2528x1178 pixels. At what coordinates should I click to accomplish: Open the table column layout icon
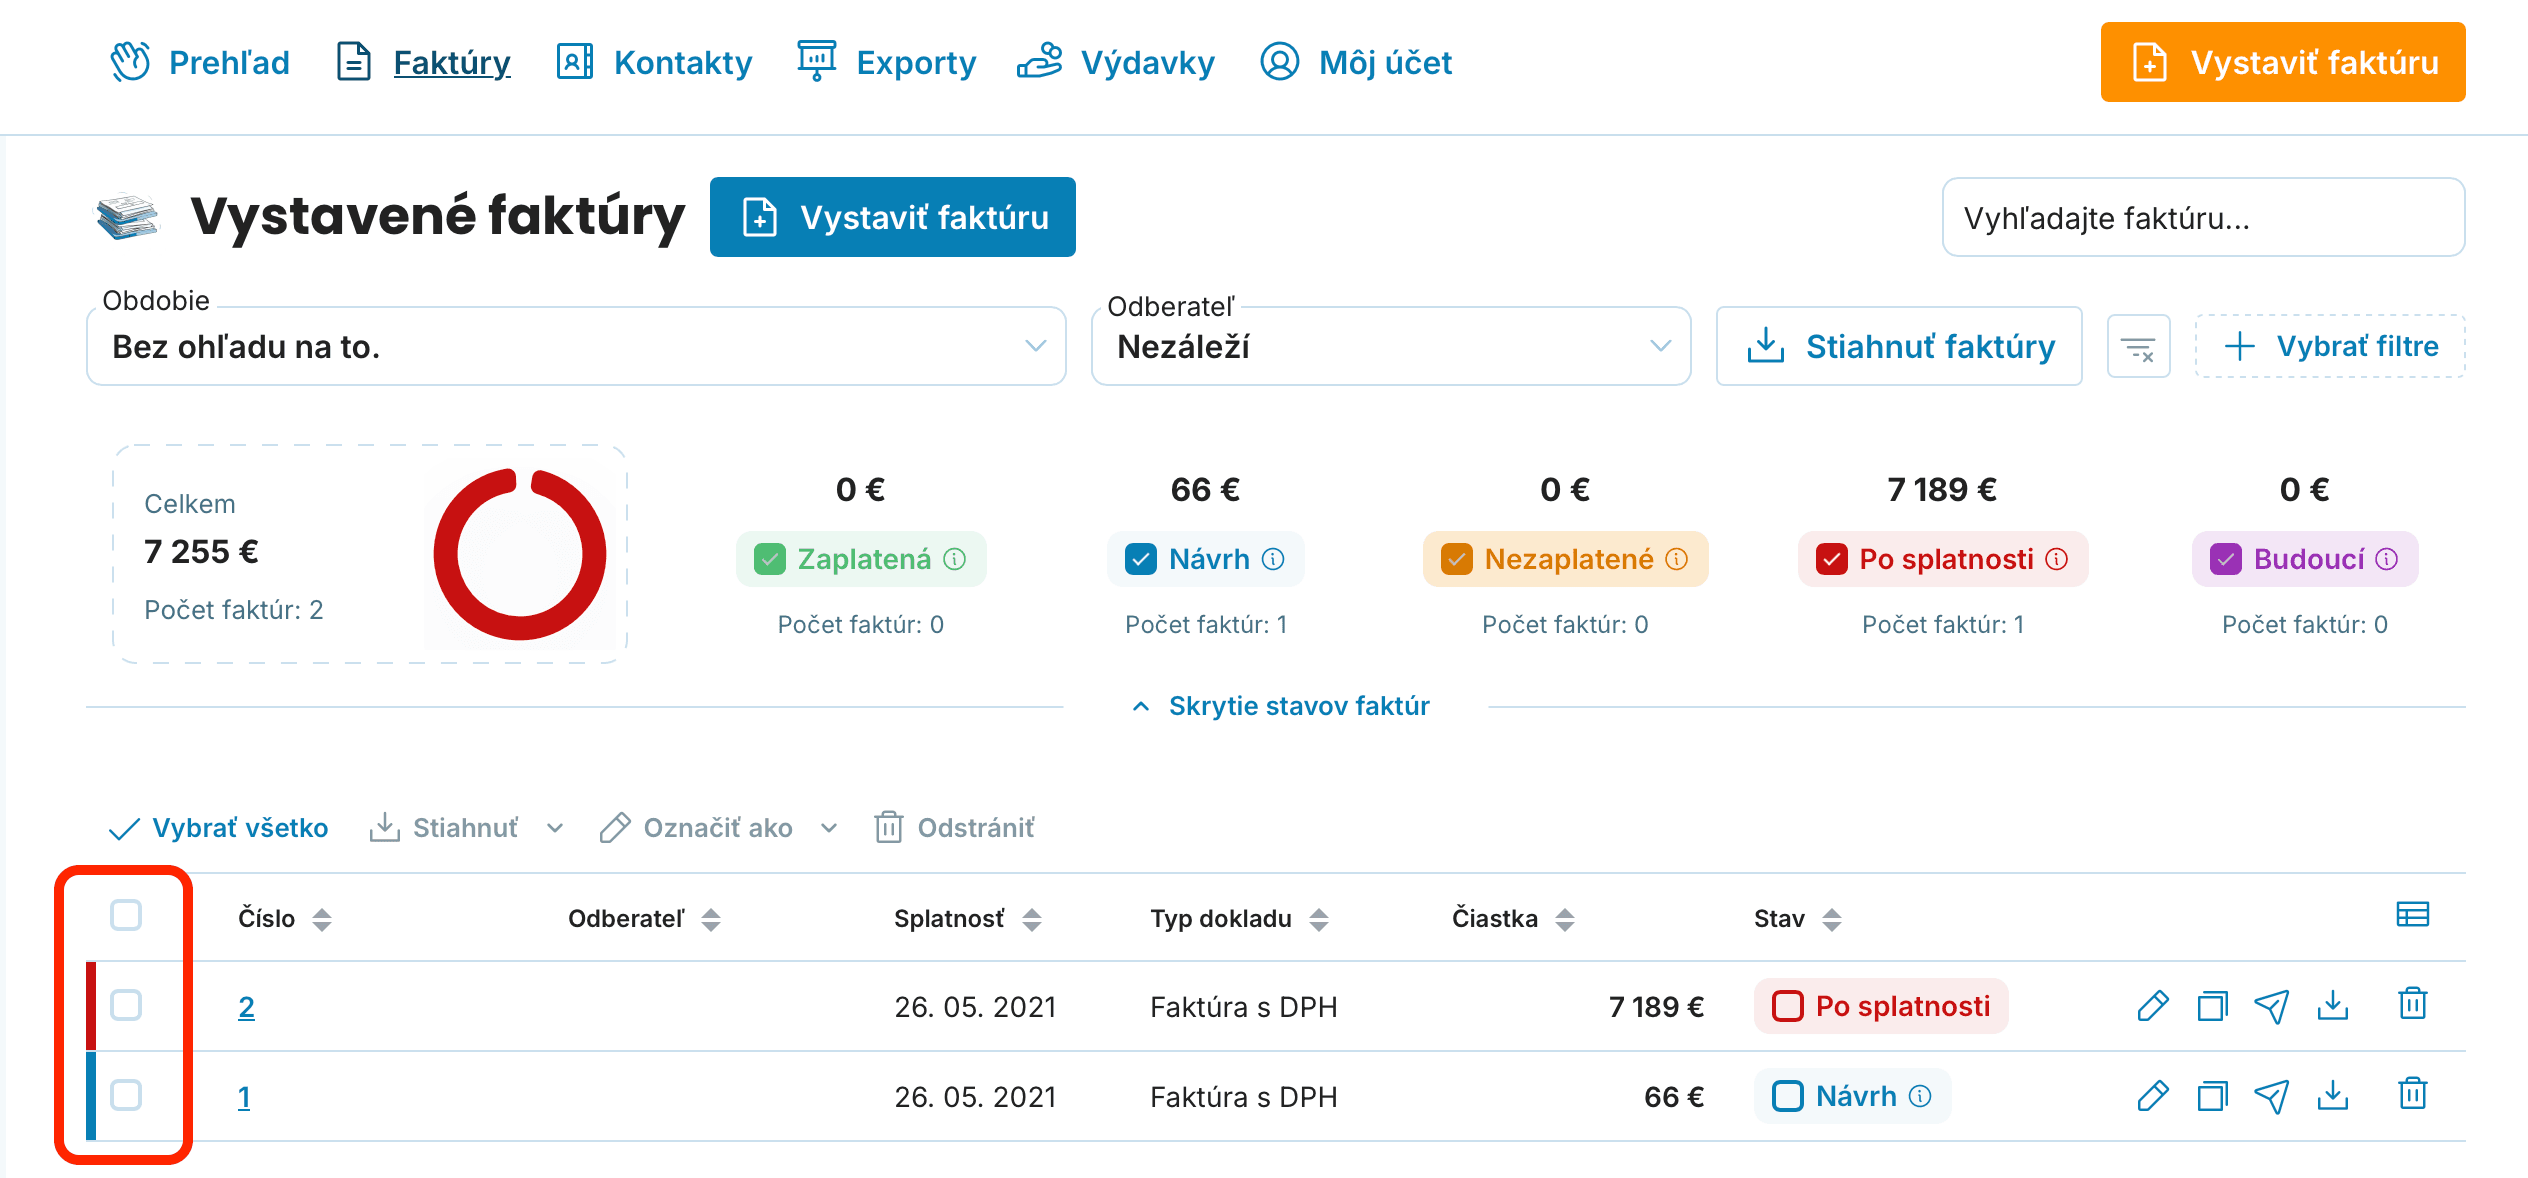2413,914
